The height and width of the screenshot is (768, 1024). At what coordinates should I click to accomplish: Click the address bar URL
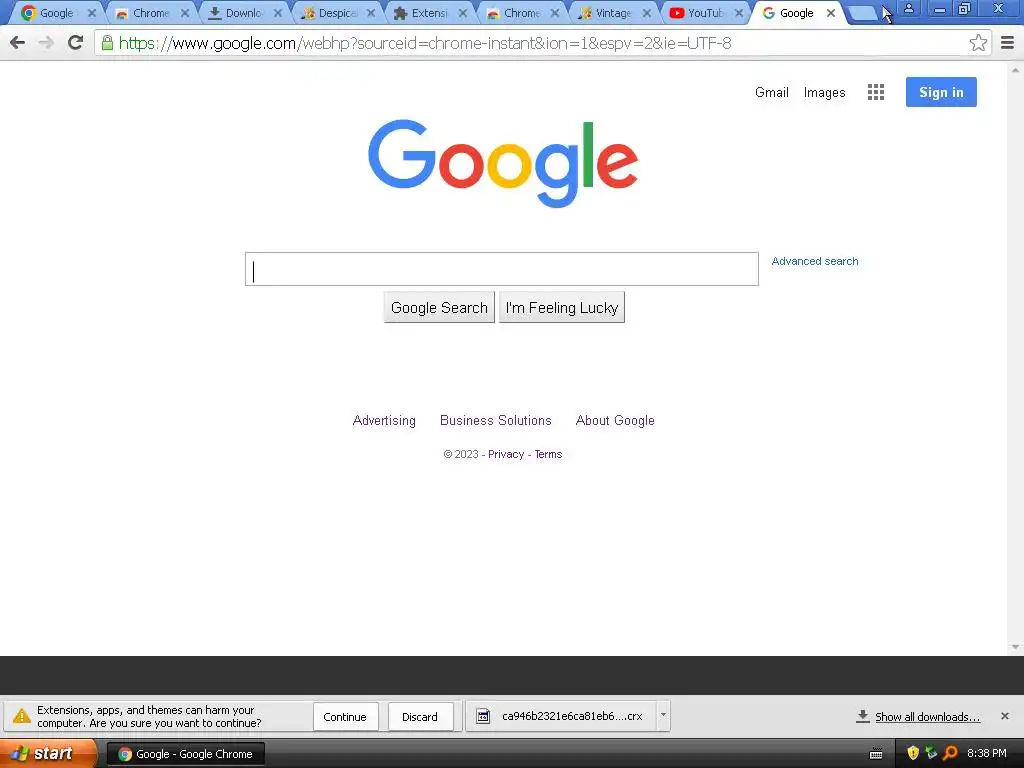(424, 43)
